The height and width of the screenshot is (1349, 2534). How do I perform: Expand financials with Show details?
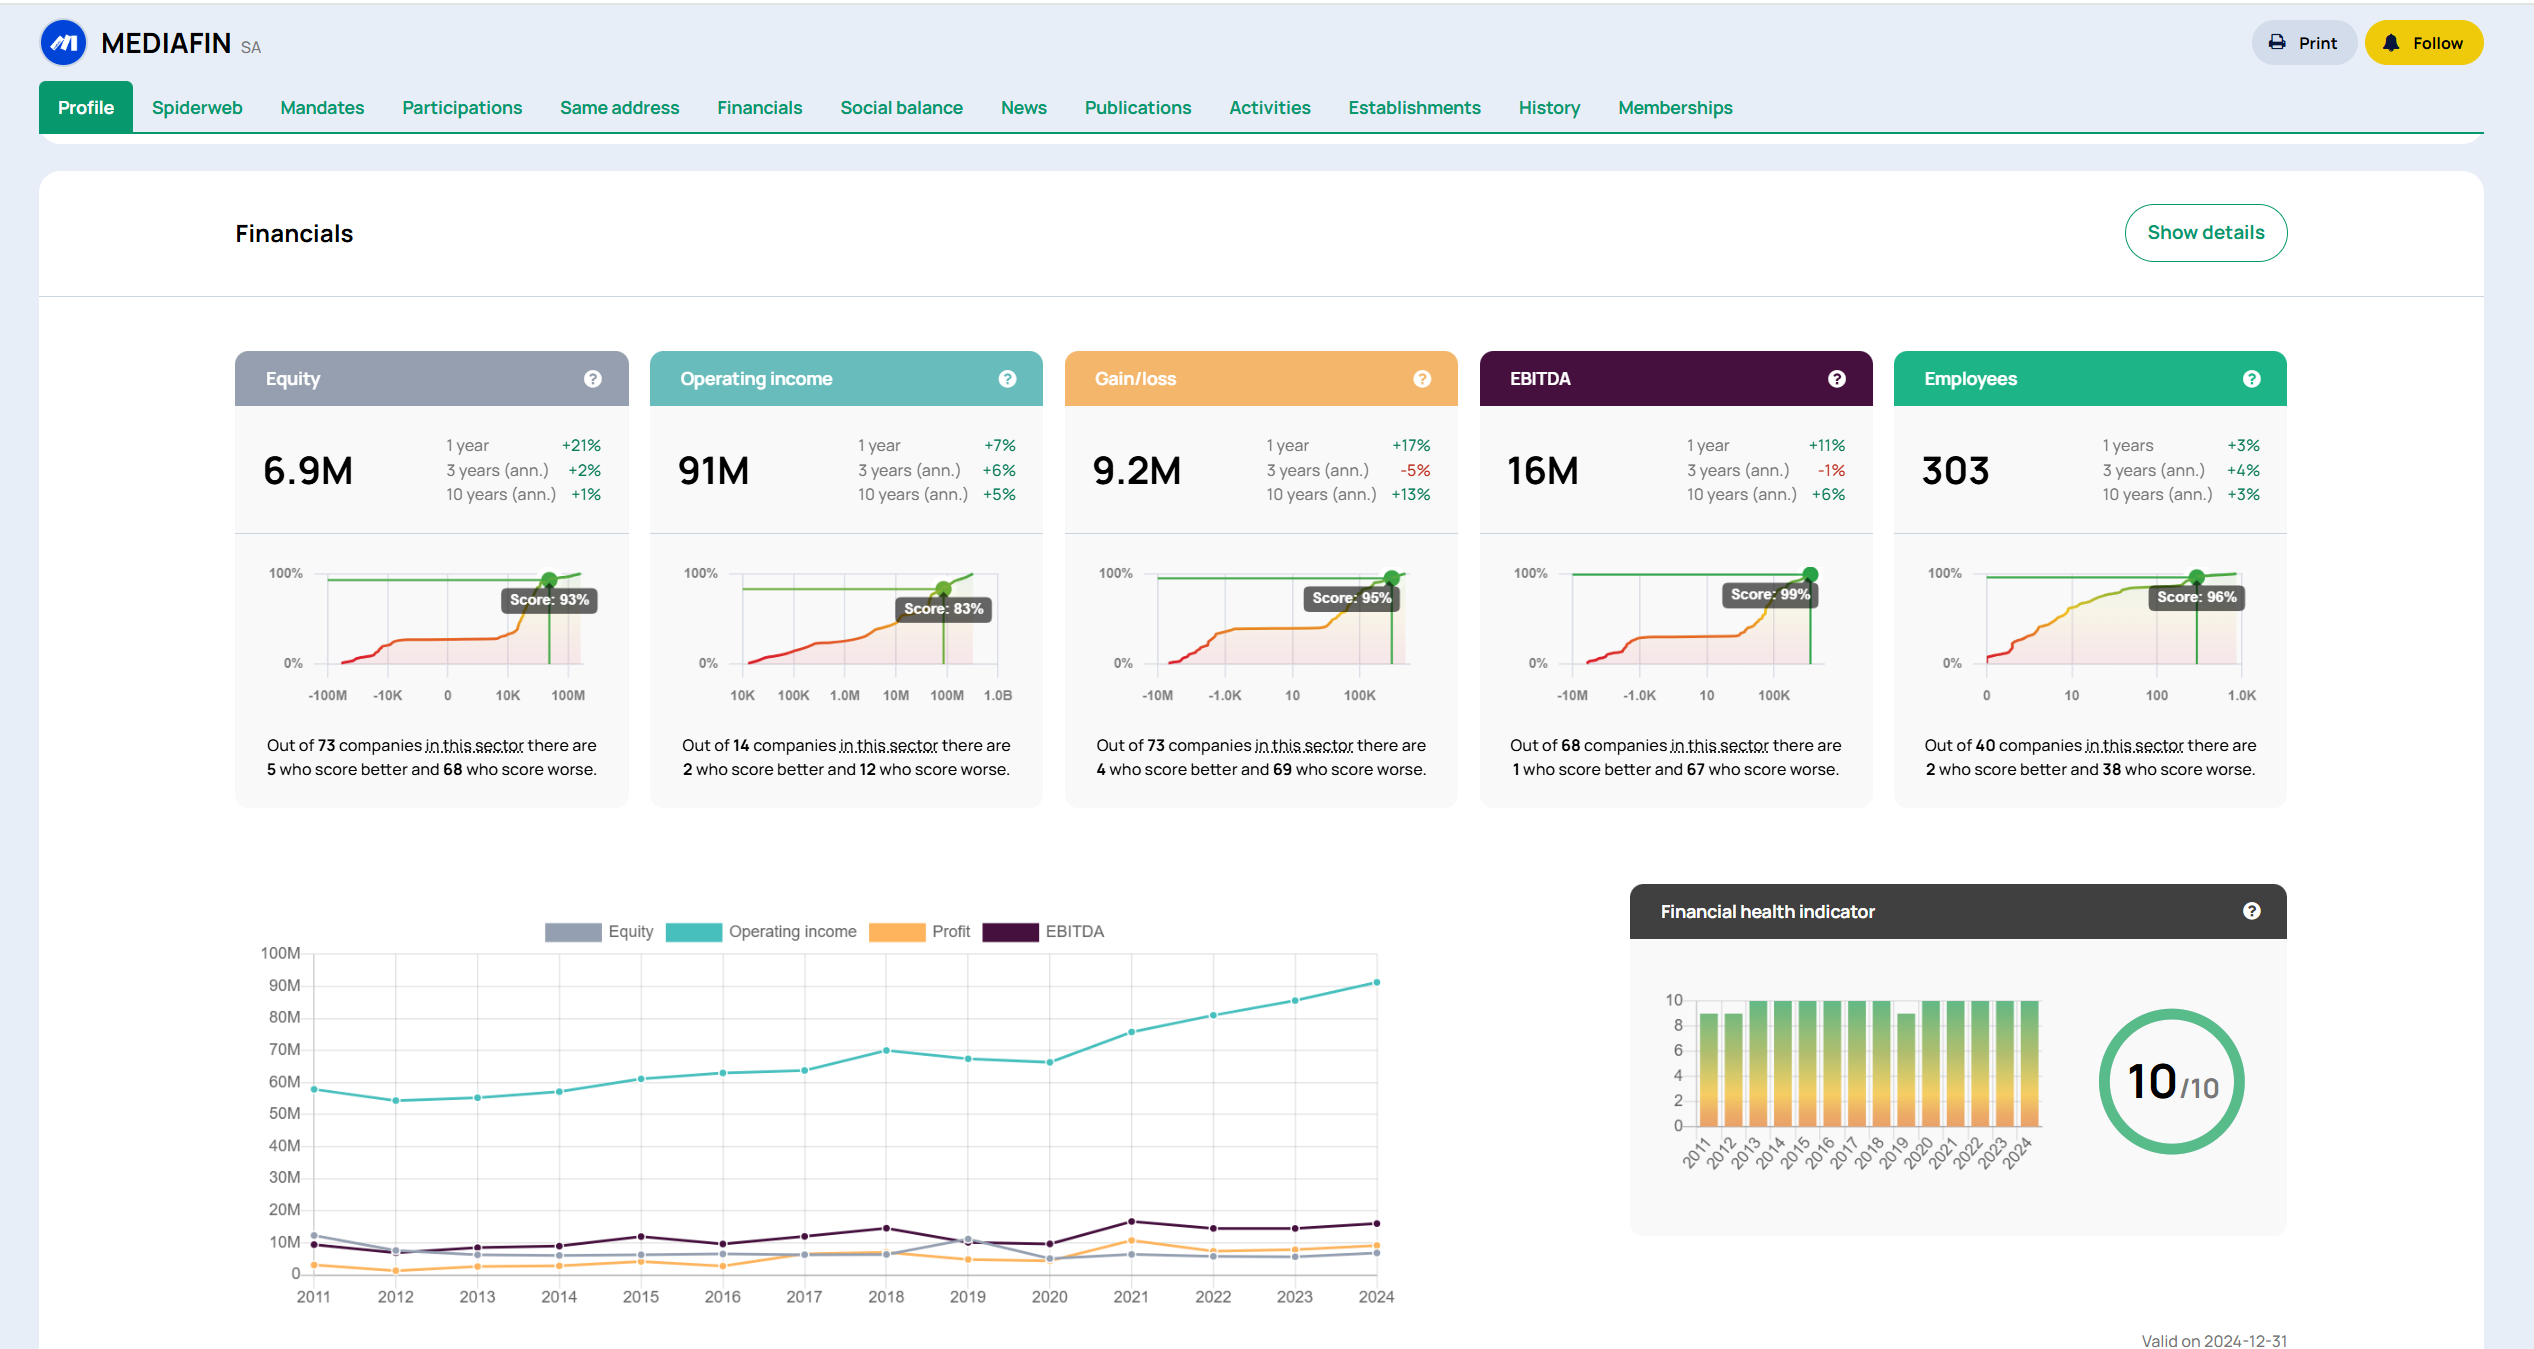click(x=2205, y=233)
